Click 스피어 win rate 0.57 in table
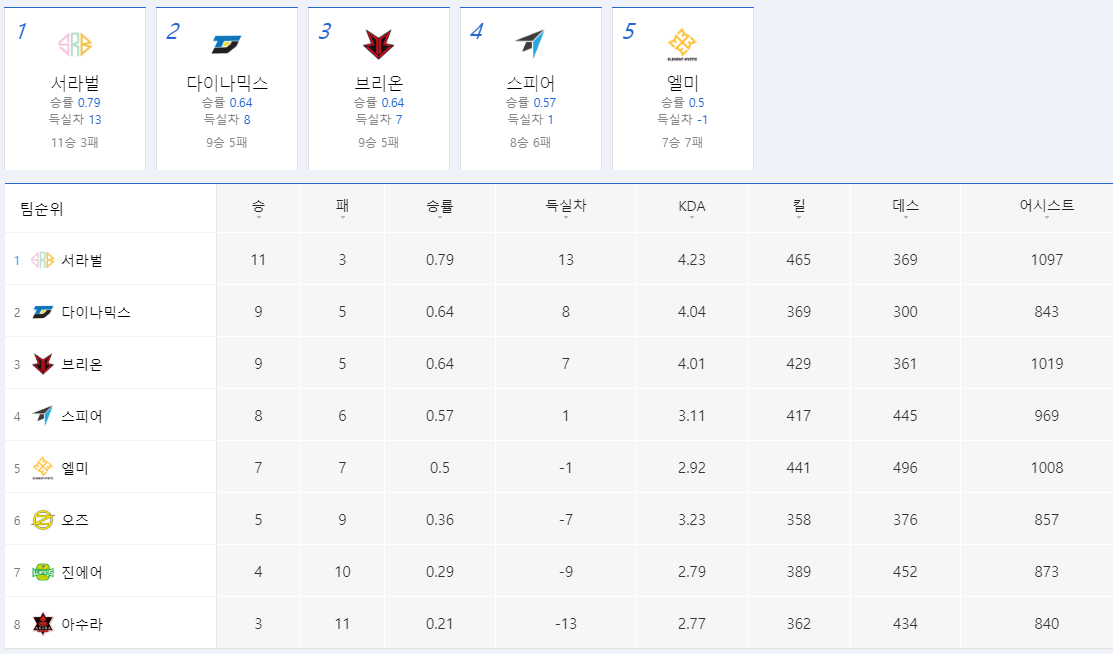Screen dimensions: 1113x654 click(439, 415)
